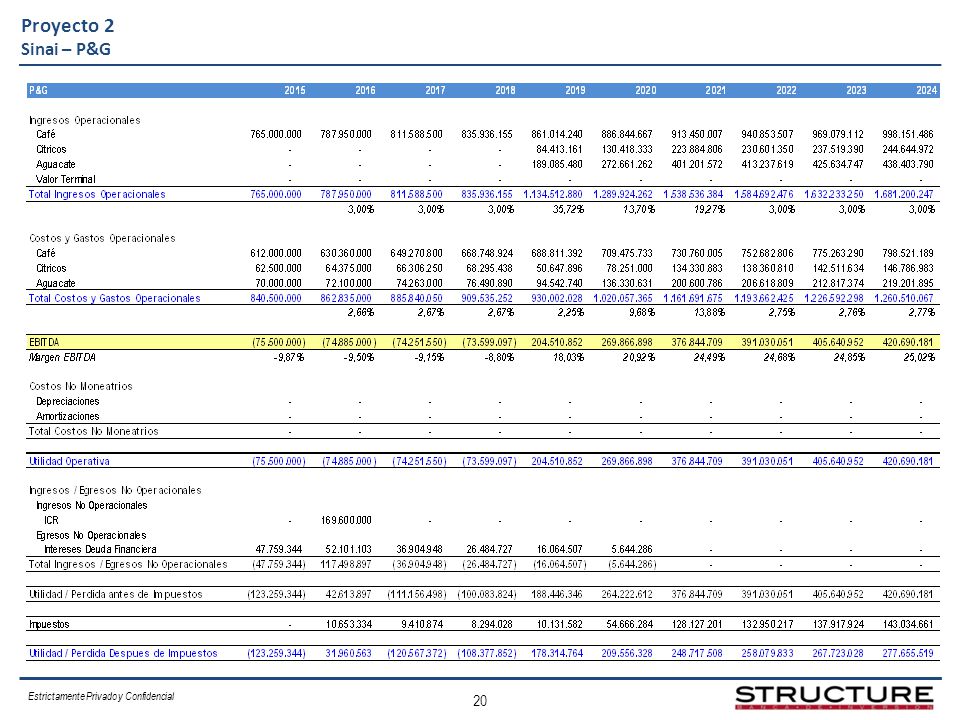Select Cítricos income value 244.644.972
The height and width of the screenshot is (720, 960).
pyautogui.click(x=907, y=149)
